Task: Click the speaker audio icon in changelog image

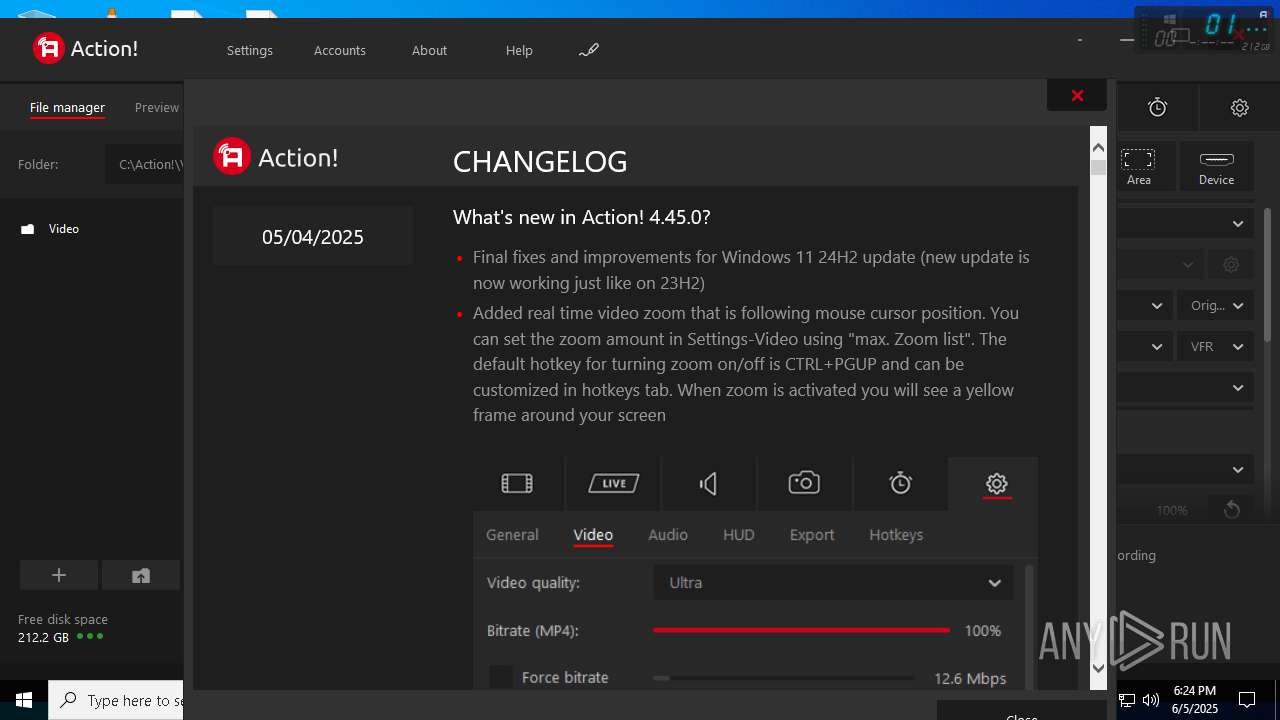Action: point(709,484)
